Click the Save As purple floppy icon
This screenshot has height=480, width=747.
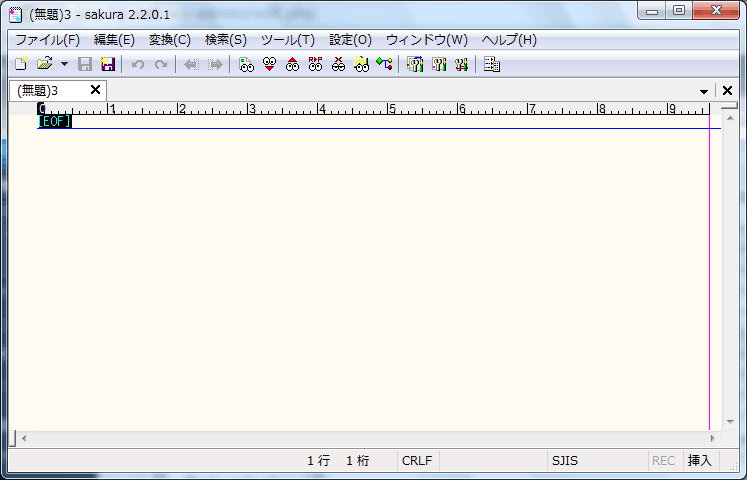108,64
